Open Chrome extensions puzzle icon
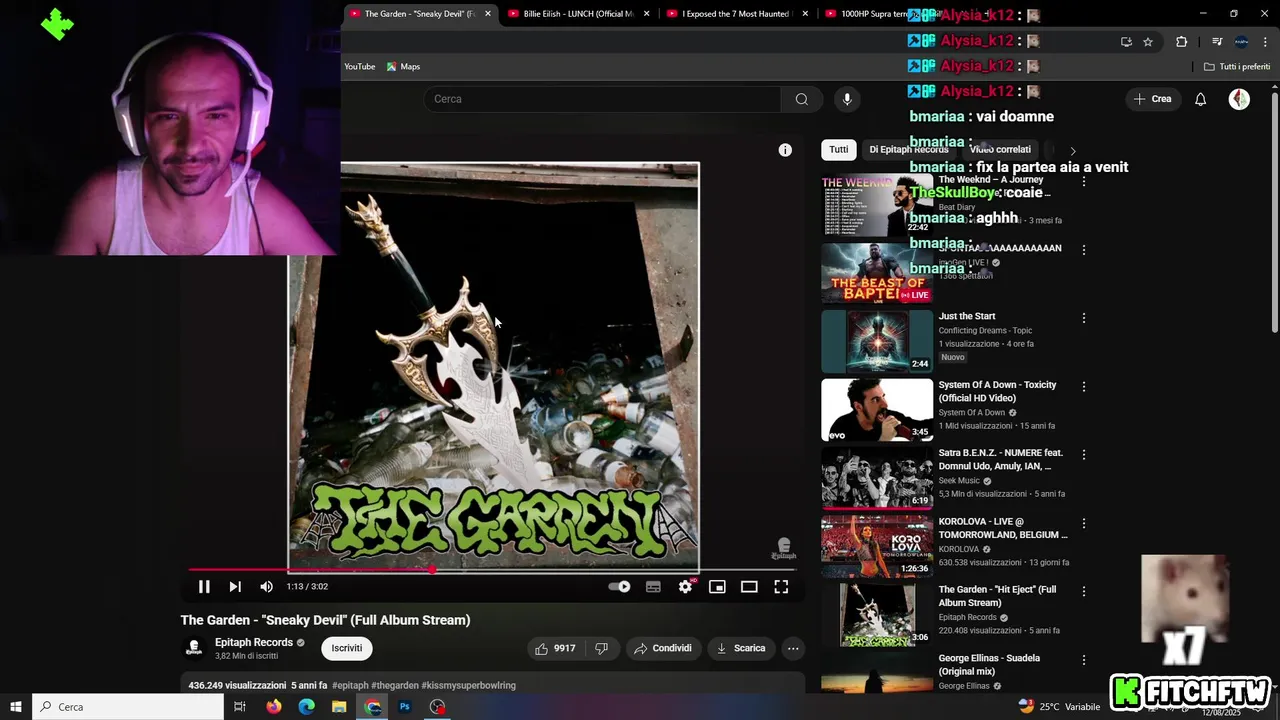 coord(1182,42)
